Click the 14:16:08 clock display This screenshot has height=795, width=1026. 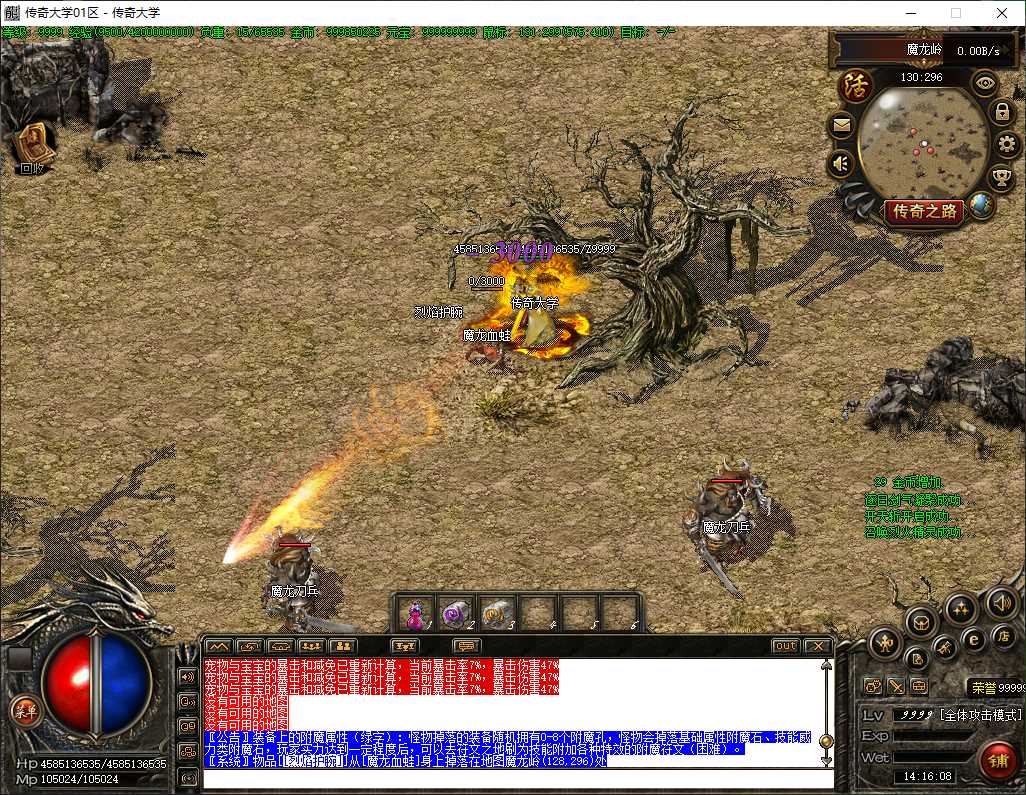927,776
